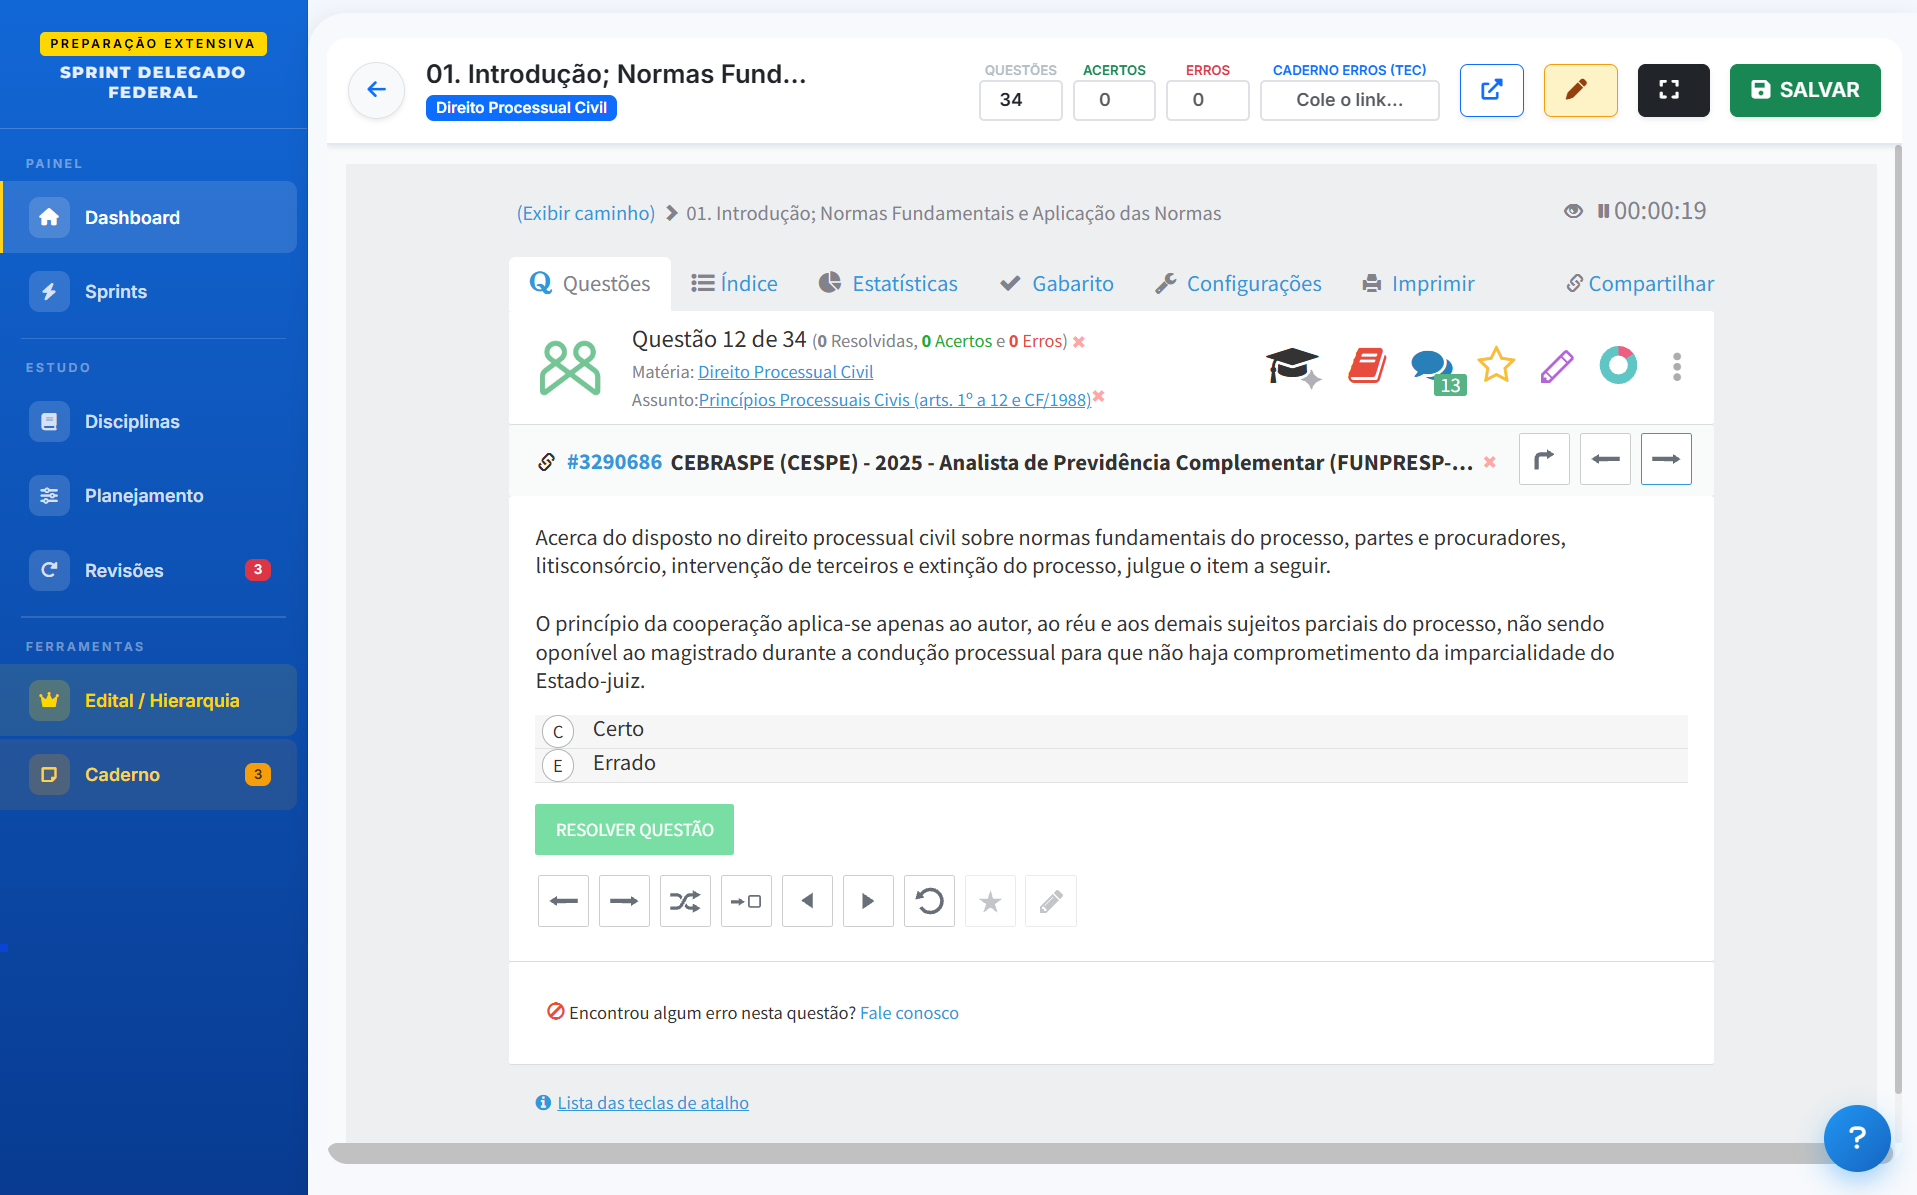Image resolution: width=1917 pixels, height=1195 pixels.
Task: Open the Fale conosco link
Action: (909, 1013)
